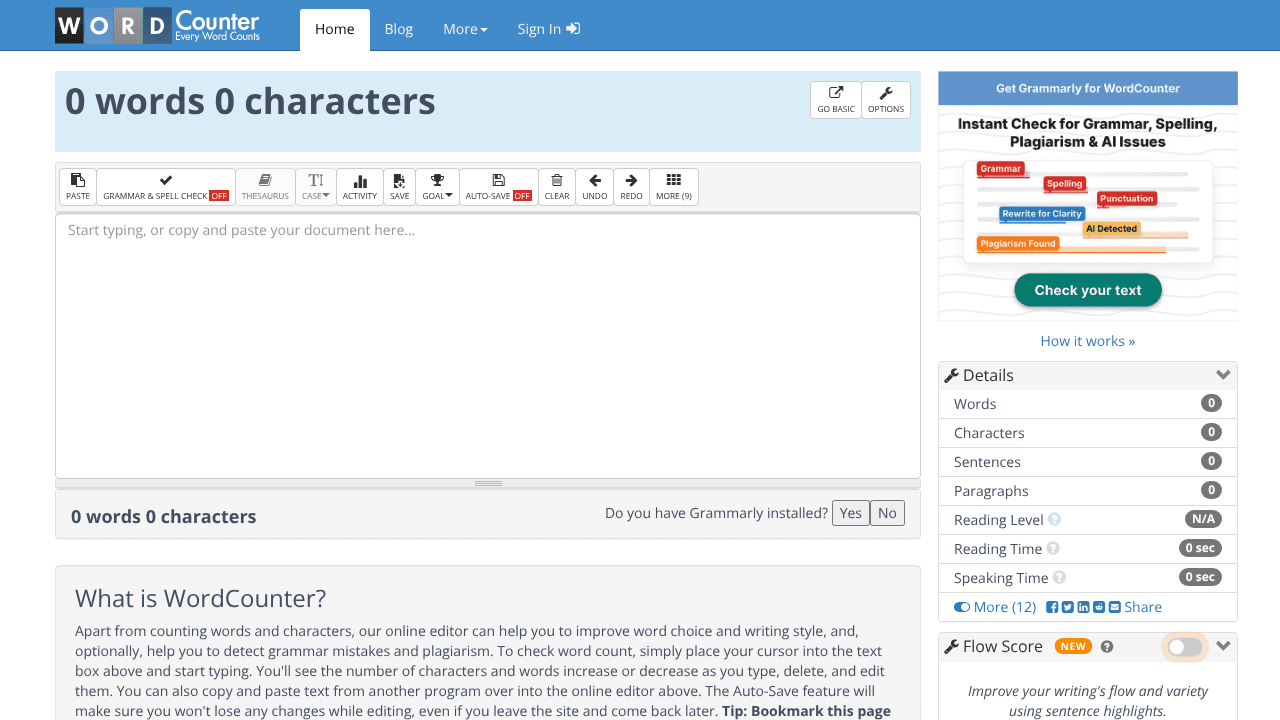1280x720 pixels.
Task: Click the Share link
Action: point(1143,607)
